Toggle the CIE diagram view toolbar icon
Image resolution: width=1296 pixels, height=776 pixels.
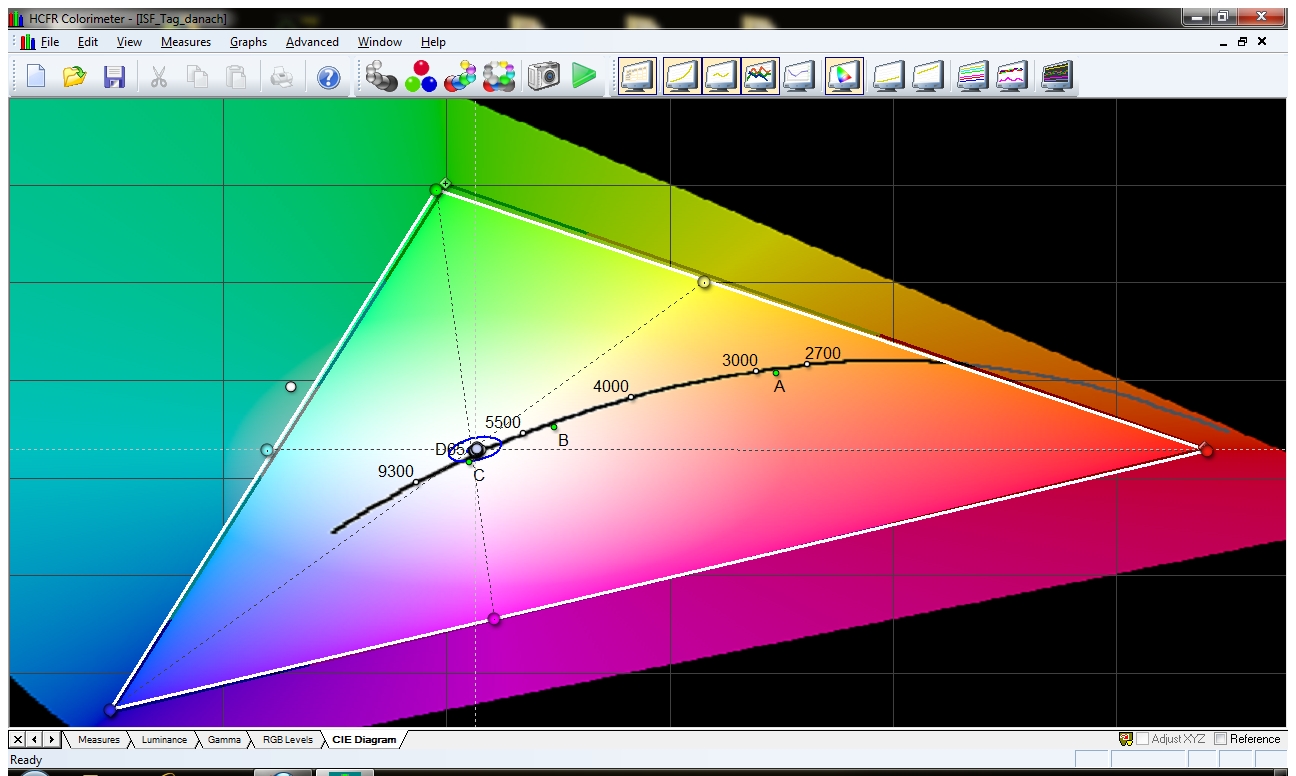point(844,76)
